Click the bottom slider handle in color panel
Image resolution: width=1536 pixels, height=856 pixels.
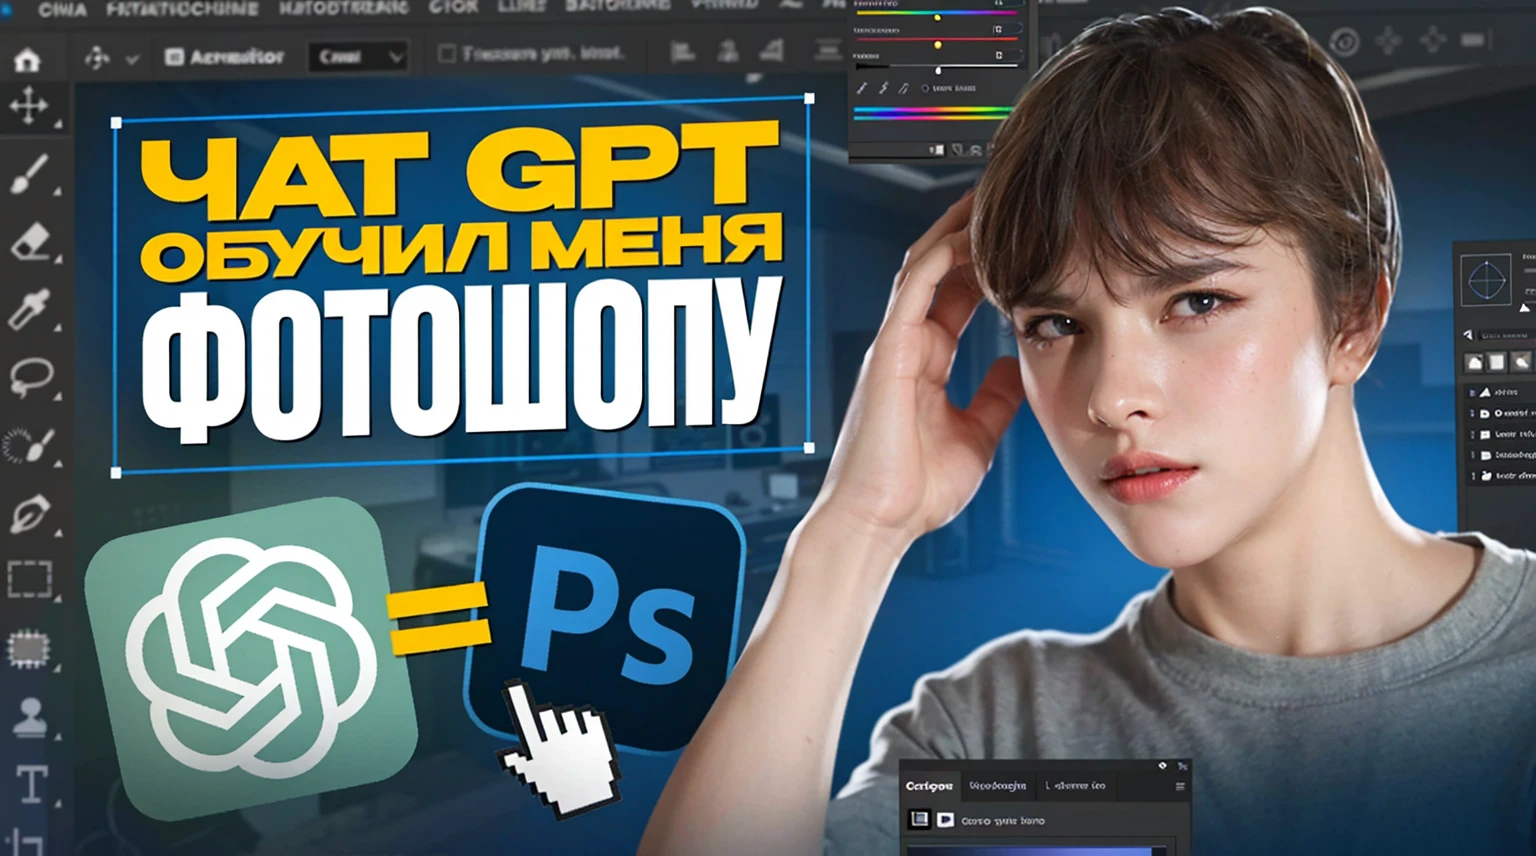point(937,70)
